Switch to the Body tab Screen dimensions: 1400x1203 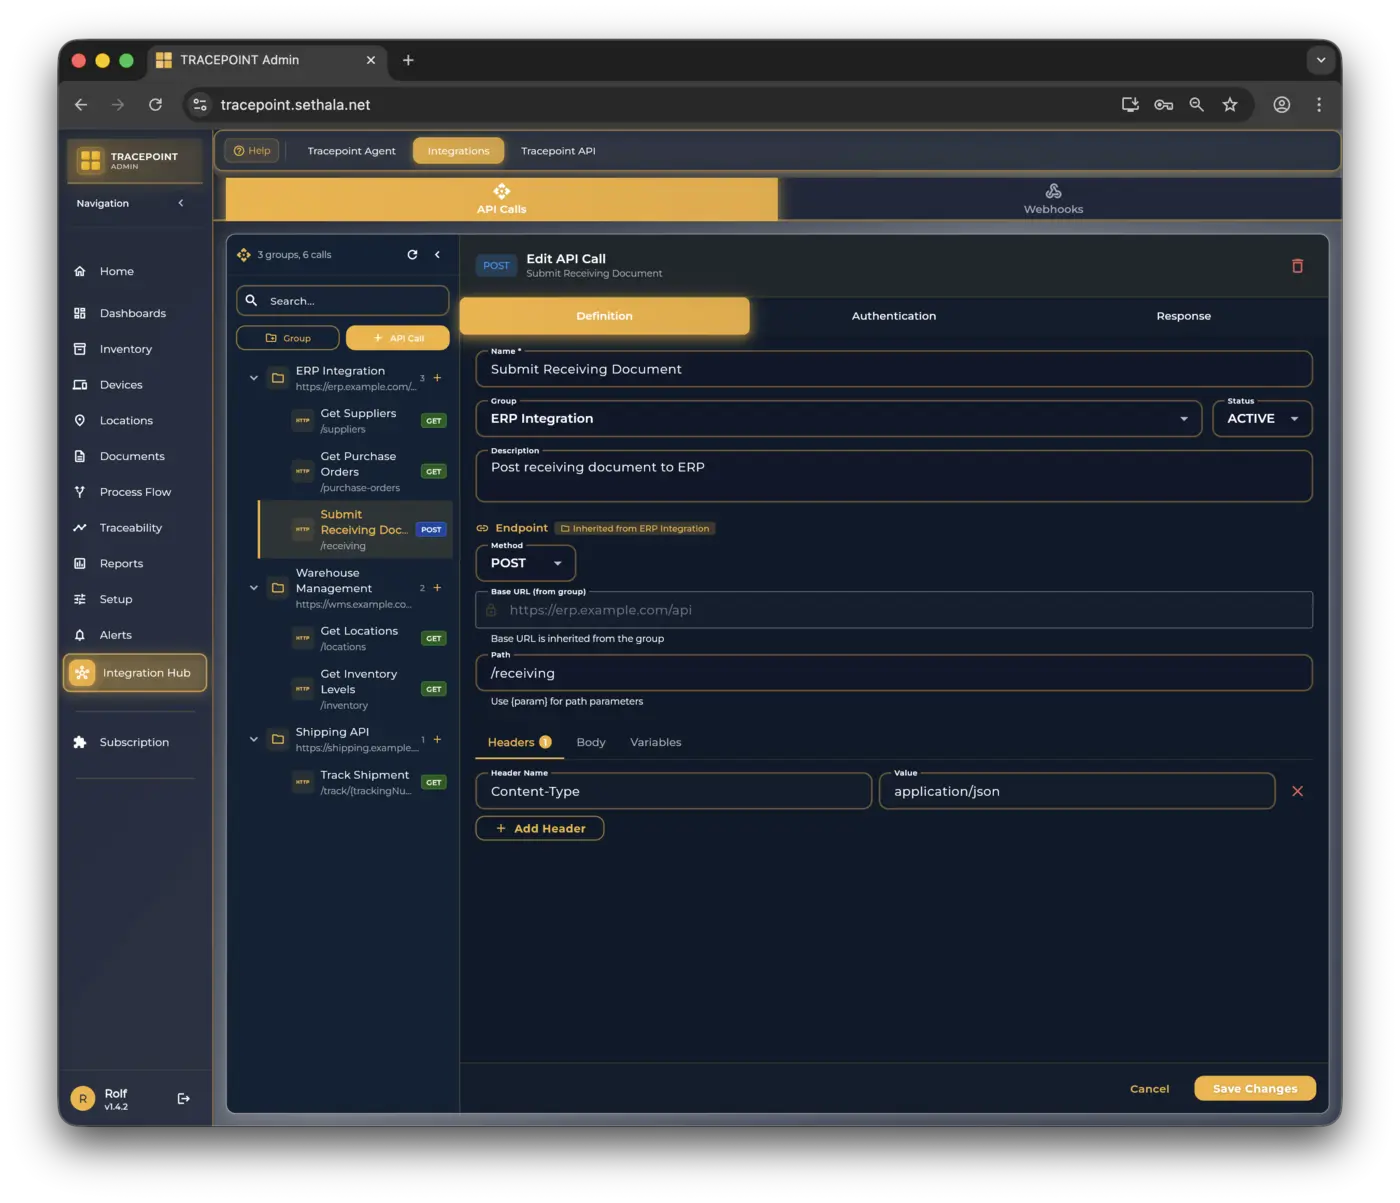click(x=591, y=742)
